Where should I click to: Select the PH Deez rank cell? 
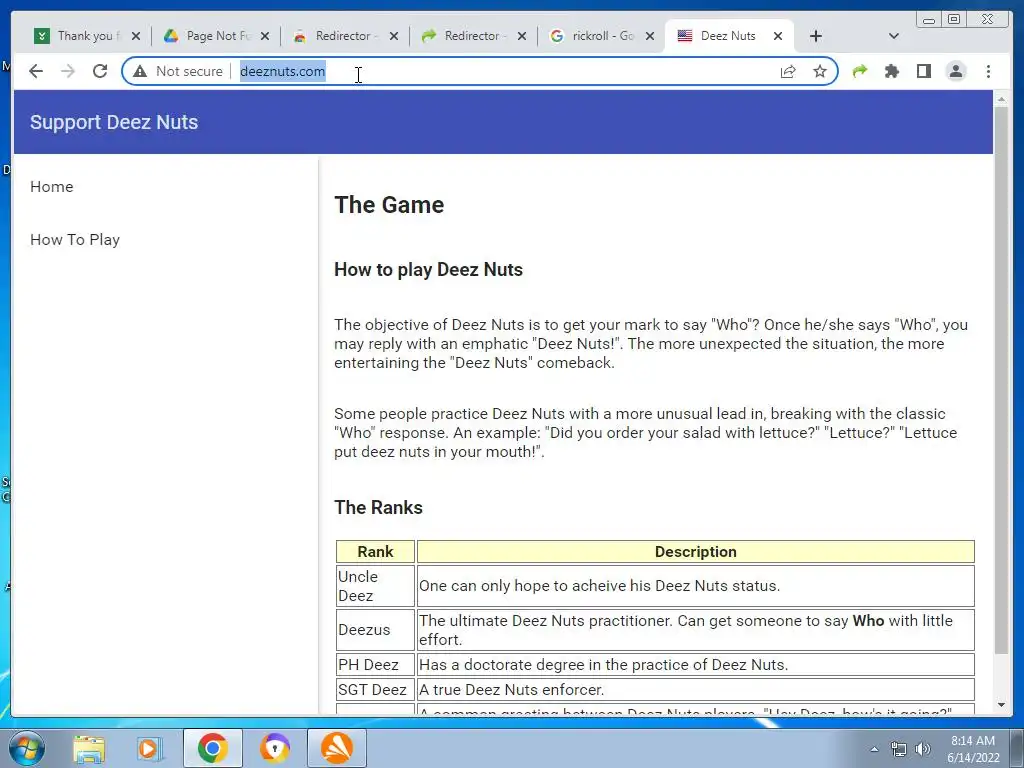click(x=376, y=665)
